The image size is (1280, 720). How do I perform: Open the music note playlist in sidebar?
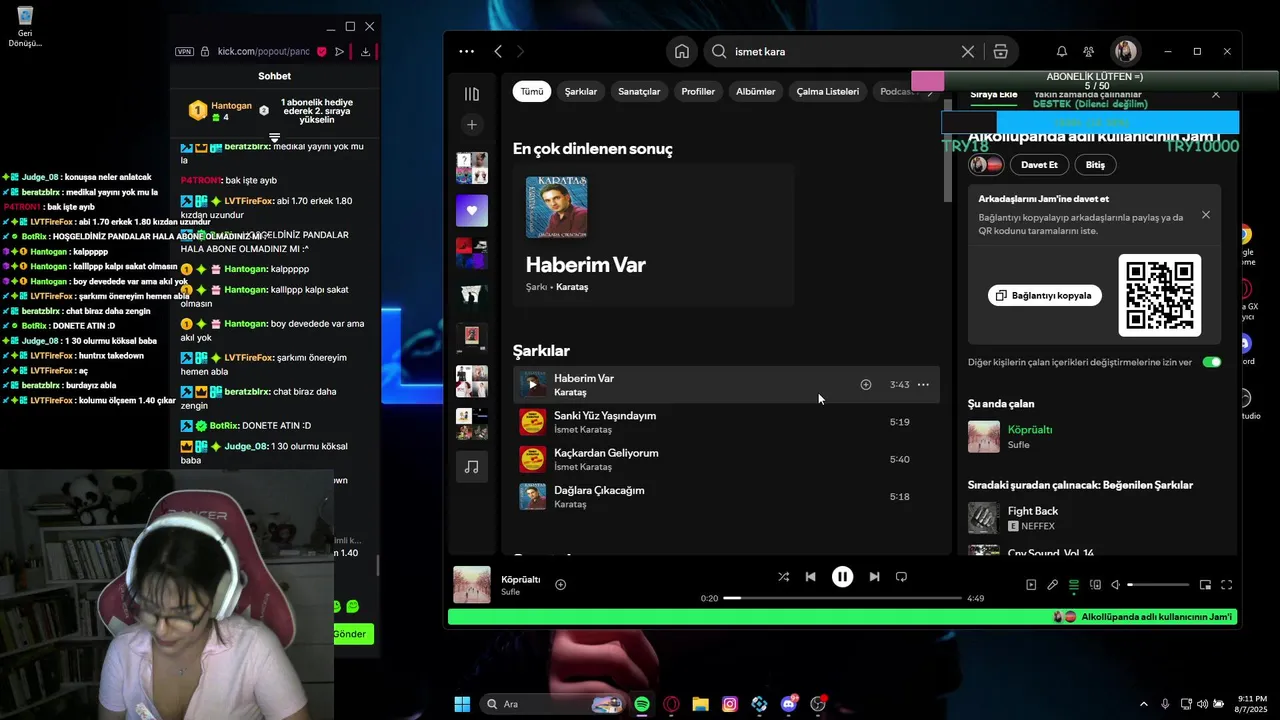coord(472,467)
